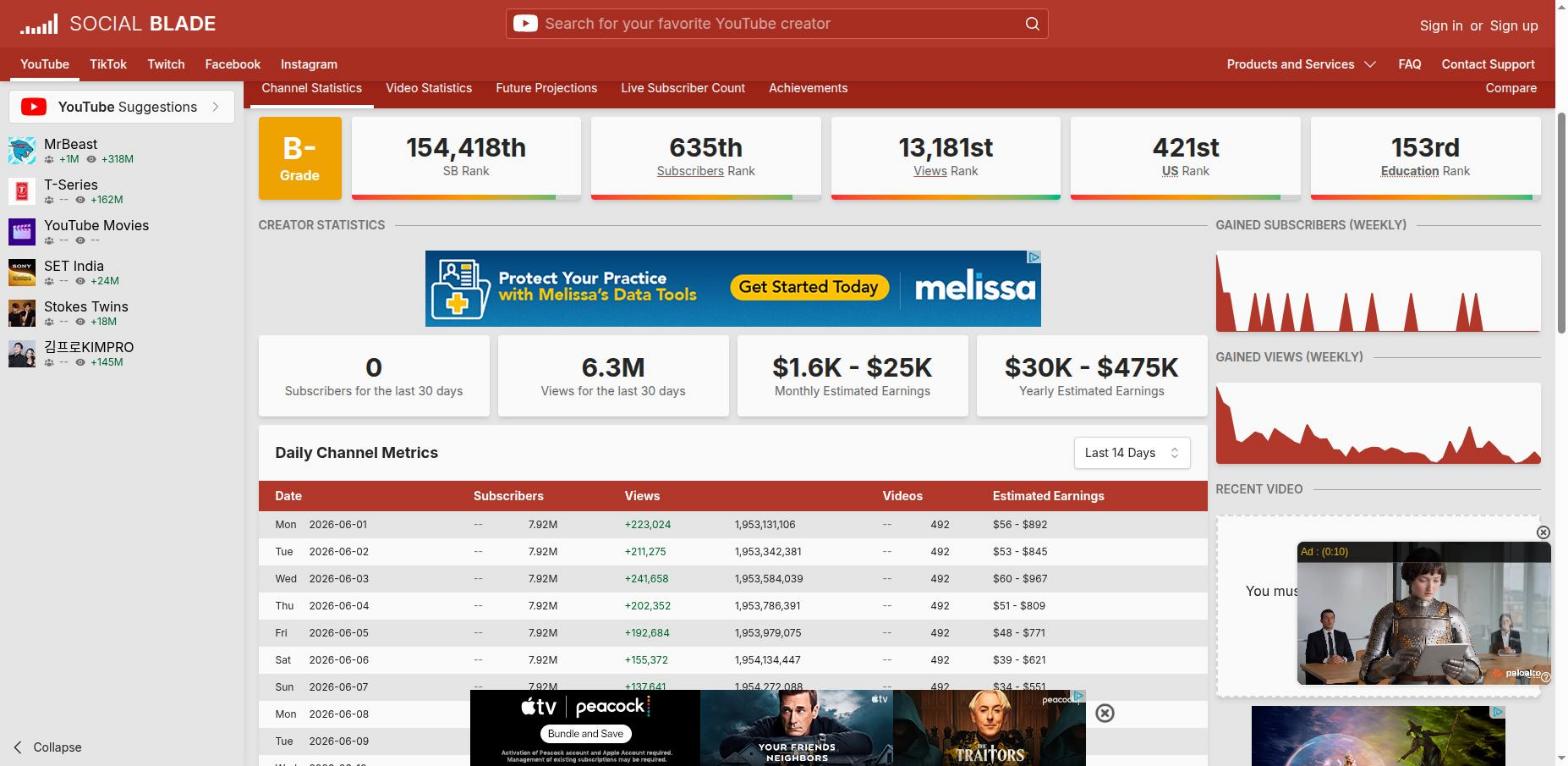Open the Live Subscriber Count tab

[683, 88]
